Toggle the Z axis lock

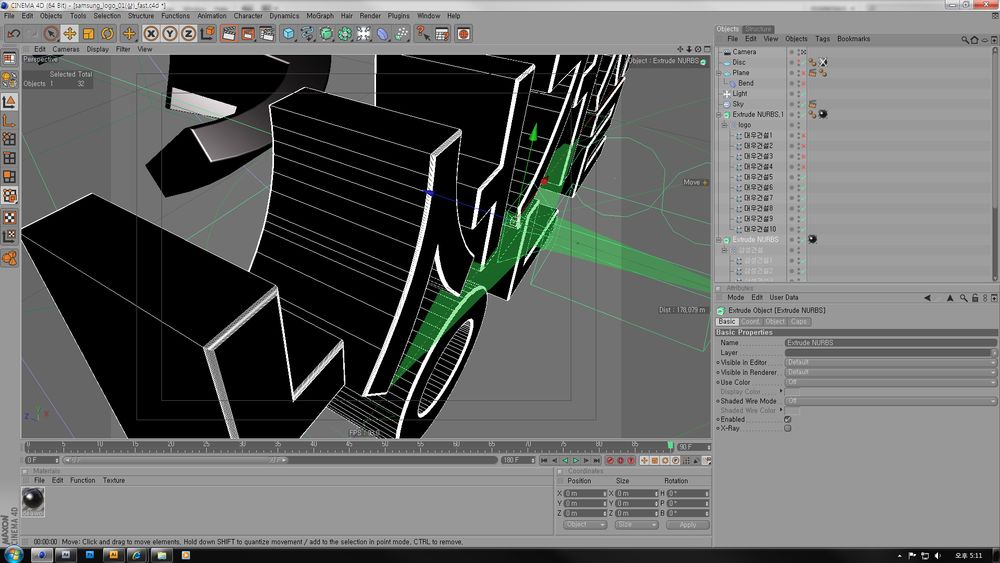pos(188,34)
